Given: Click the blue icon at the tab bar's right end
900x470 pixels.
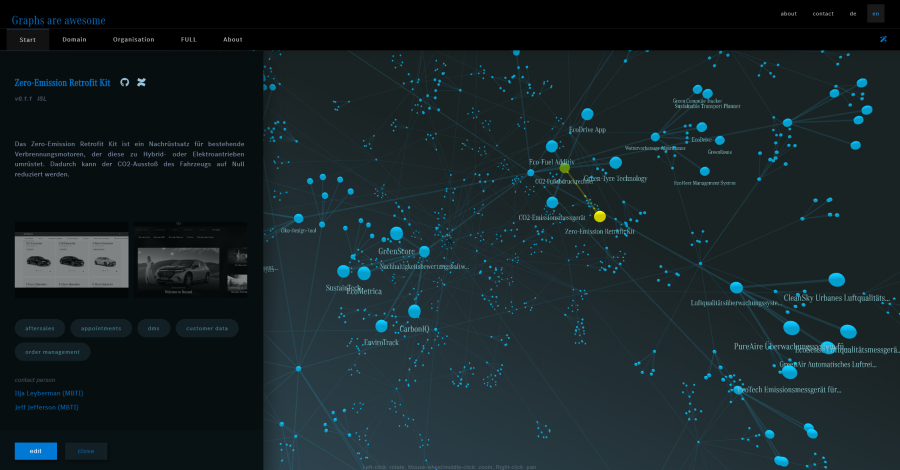Looking at the screenshot, I should click(883, 39).
